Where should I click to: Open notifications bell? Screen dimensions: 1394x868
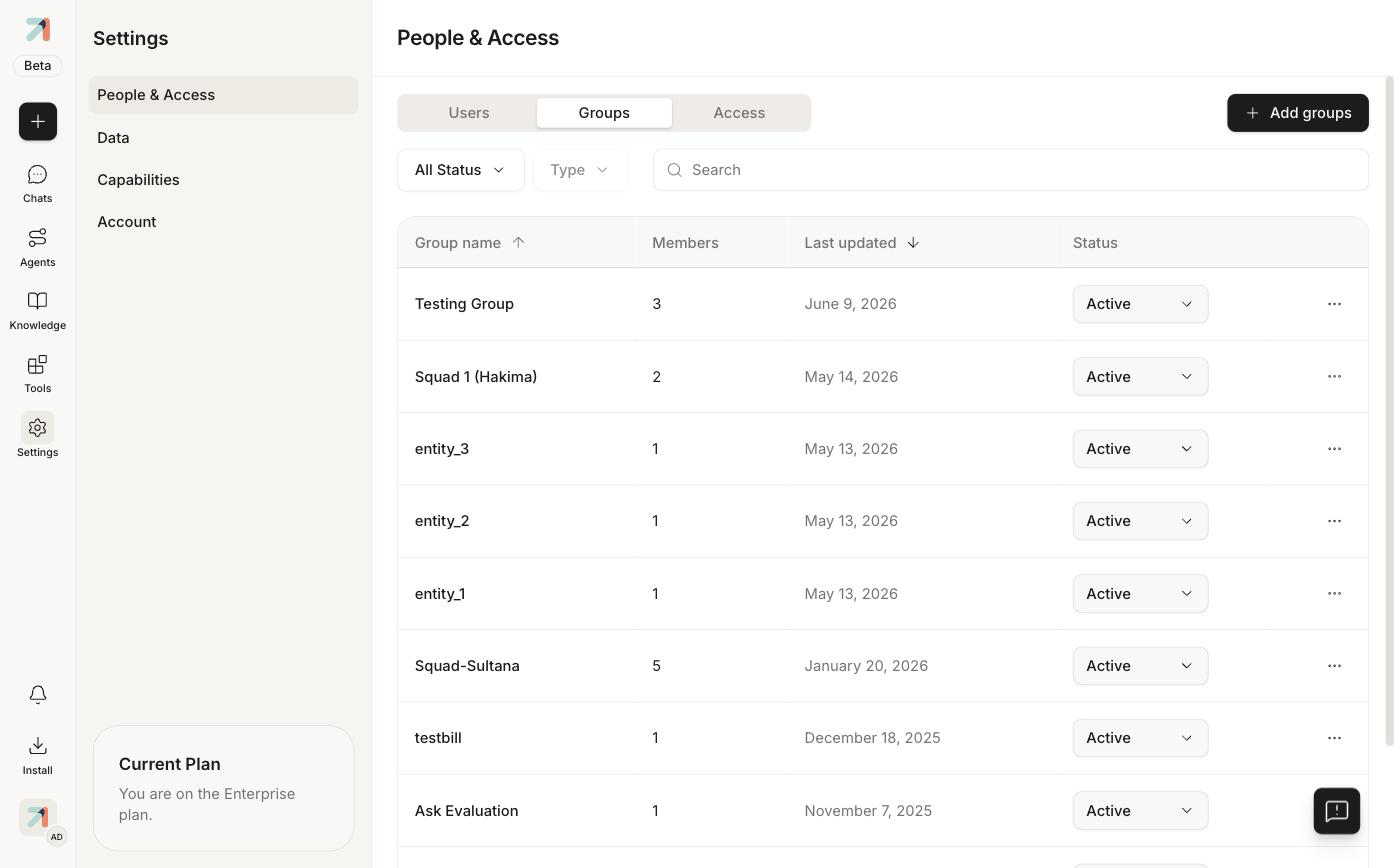click(x=37, y=694)
